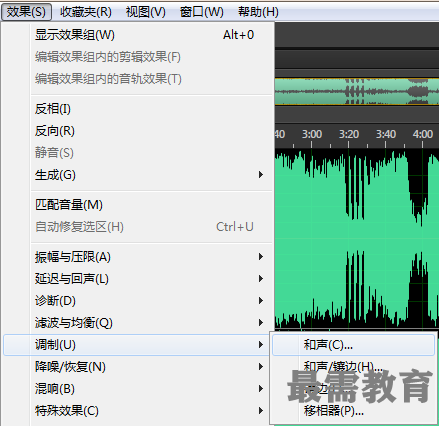Click the 3:20 mark on timeline ruler
439x426 pixels.
pos(349,134)
